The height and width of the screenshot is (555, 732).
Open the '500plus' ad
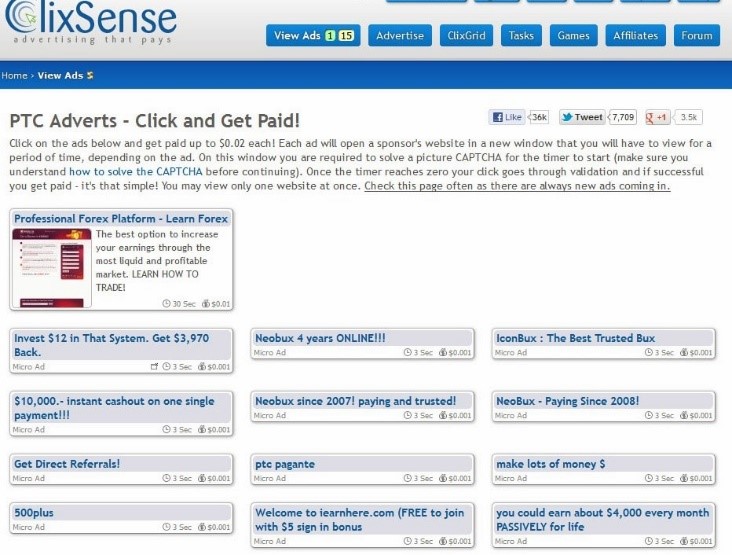click(x=34, y=513)
